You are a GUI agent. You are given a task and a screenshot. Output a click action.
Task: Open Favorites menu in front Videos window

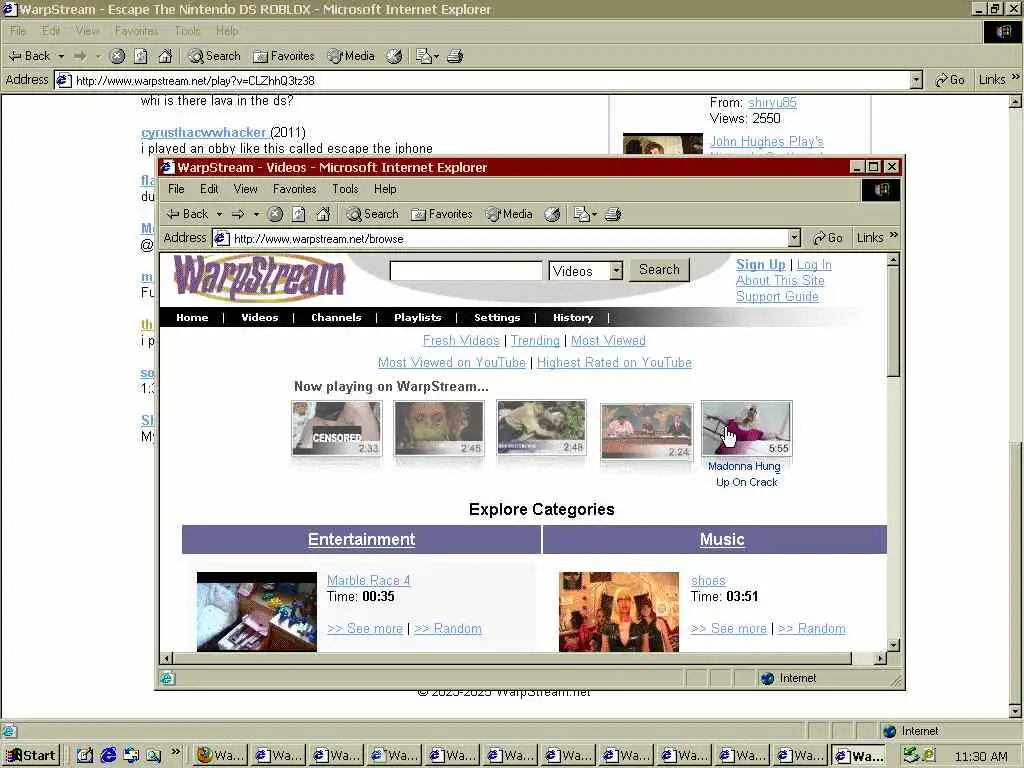click(x=295, y=189)
